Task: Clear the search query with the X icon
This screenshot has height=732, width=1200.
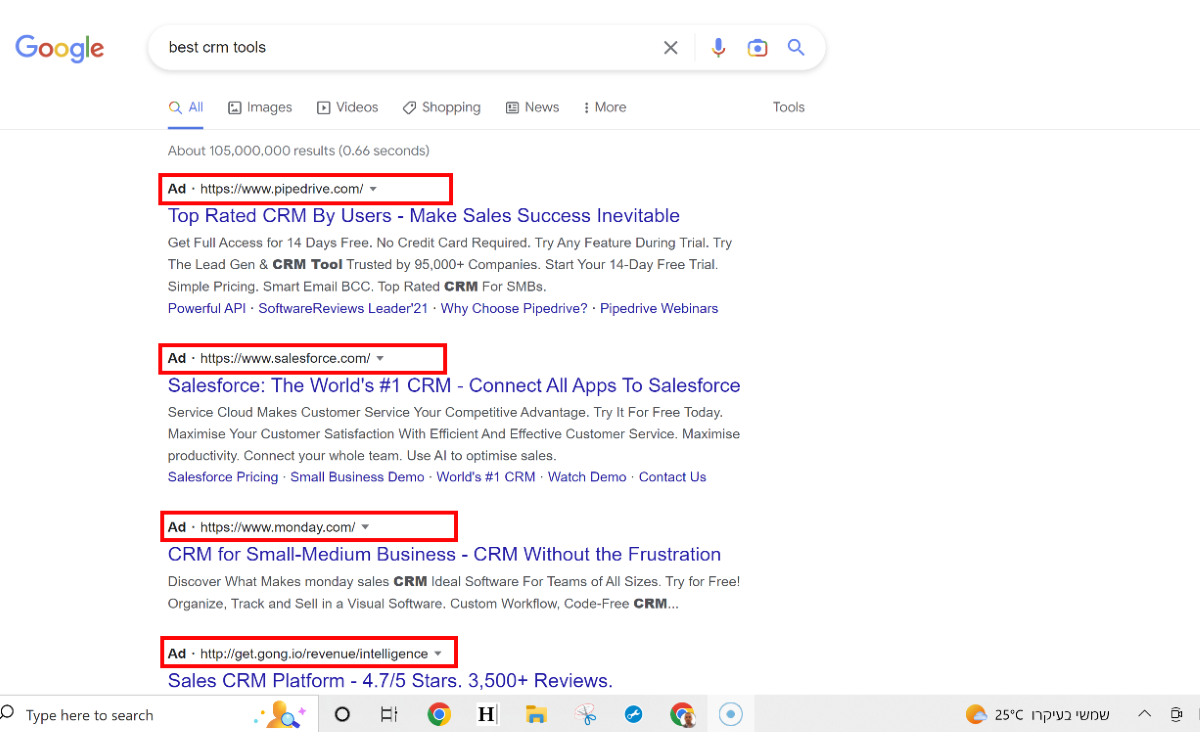Action: 671,47
